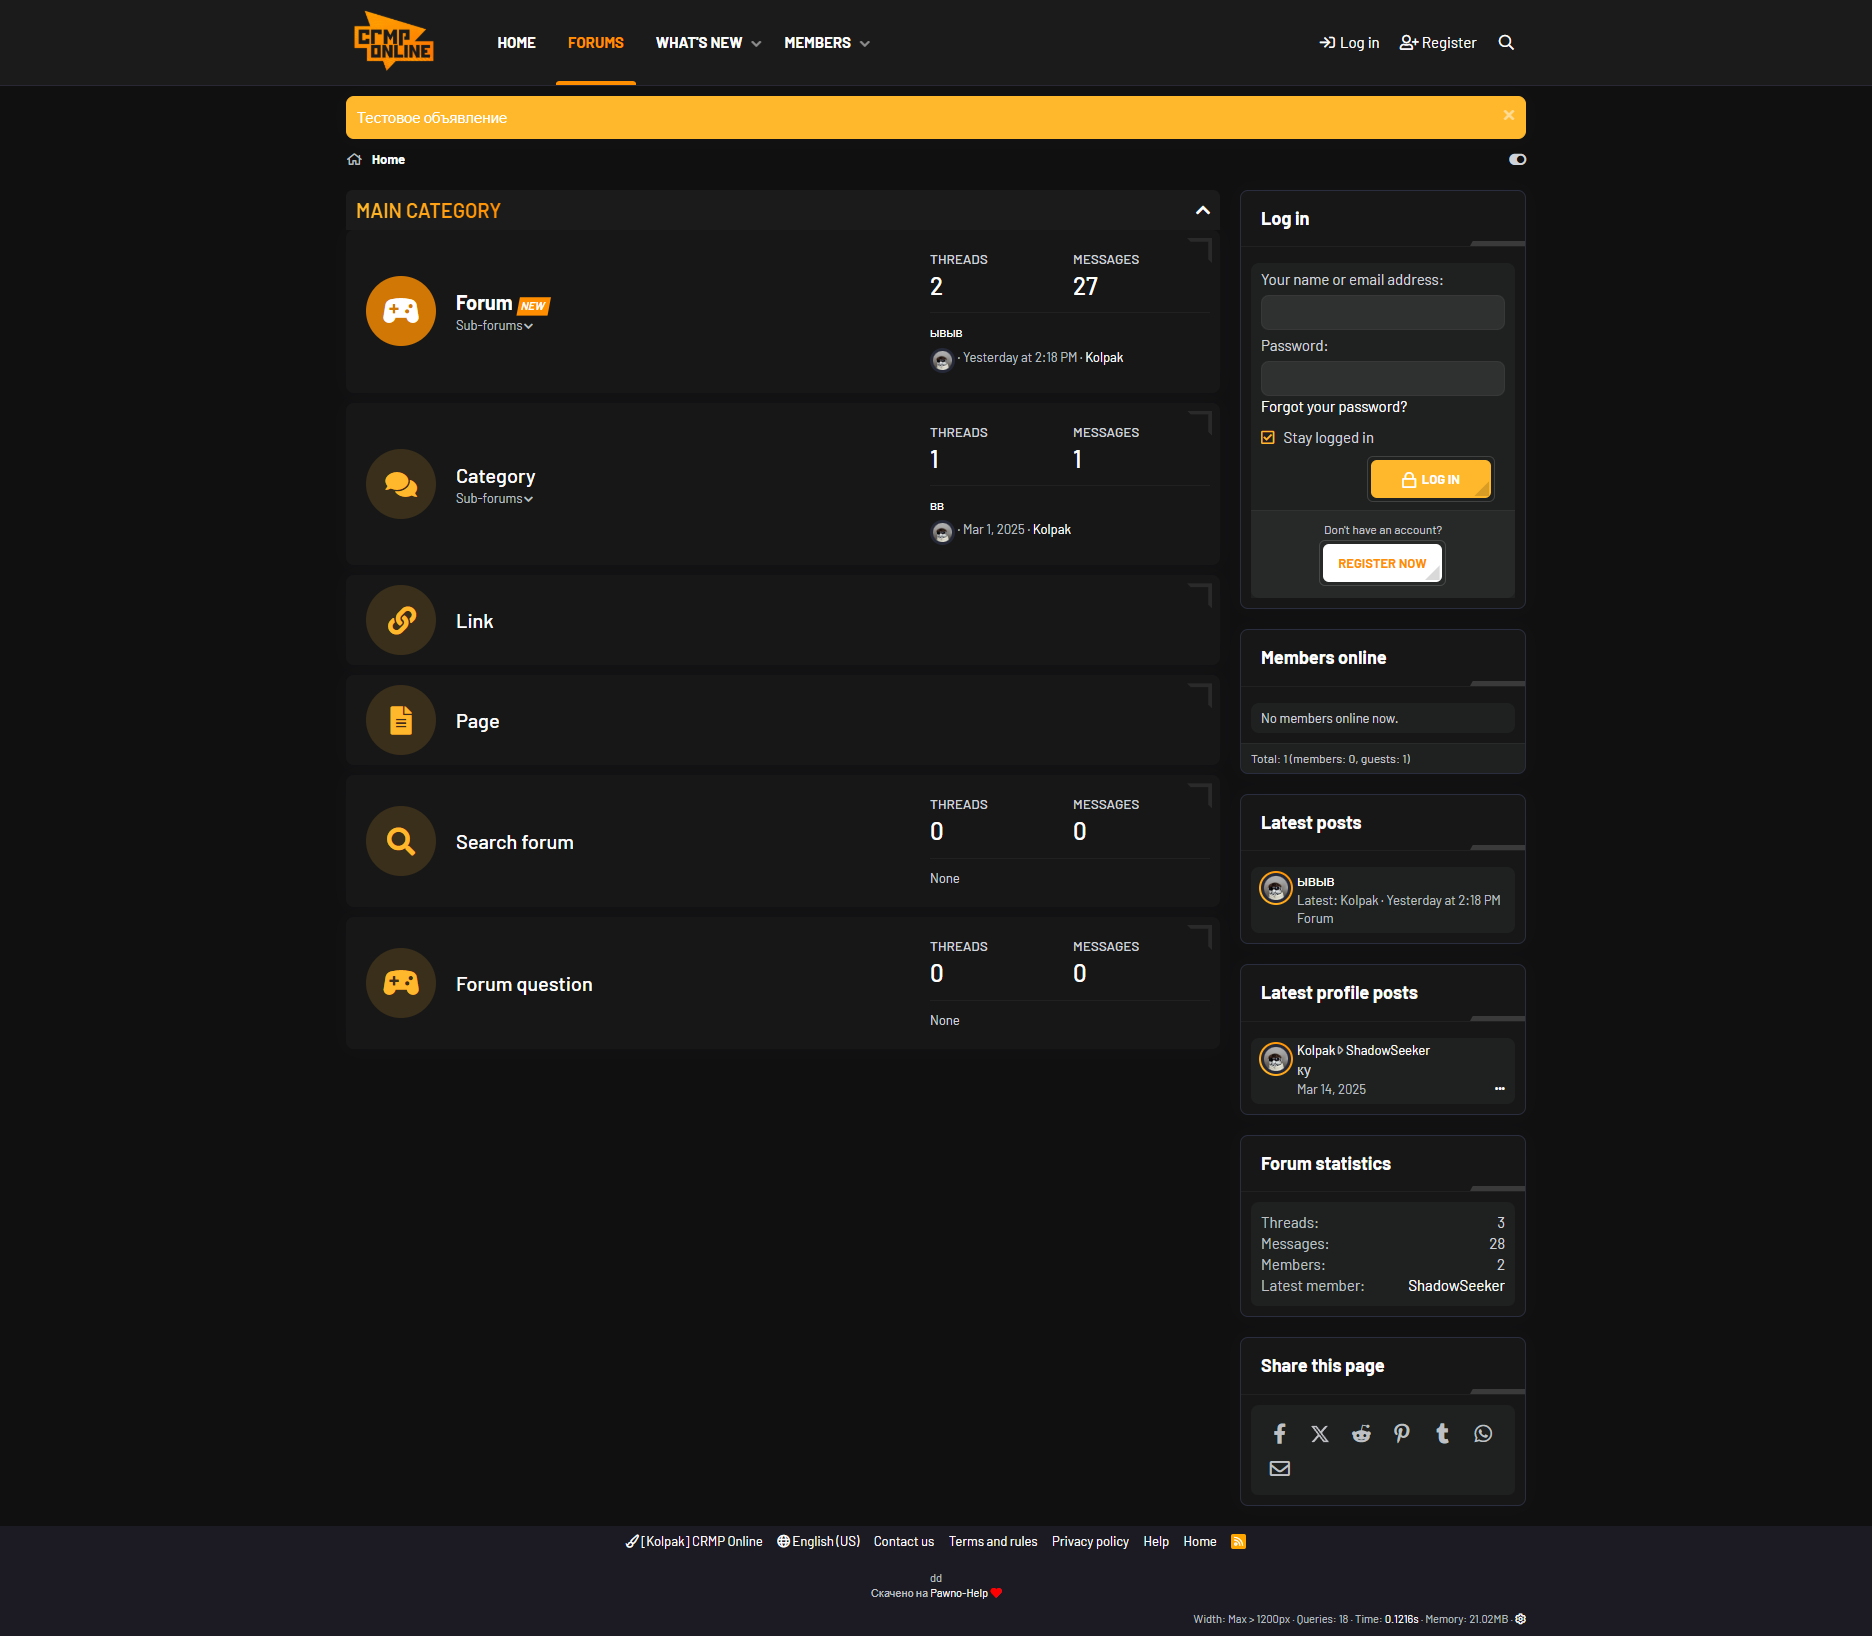Toggle the sidebar visibility switch

[1517, 160]
